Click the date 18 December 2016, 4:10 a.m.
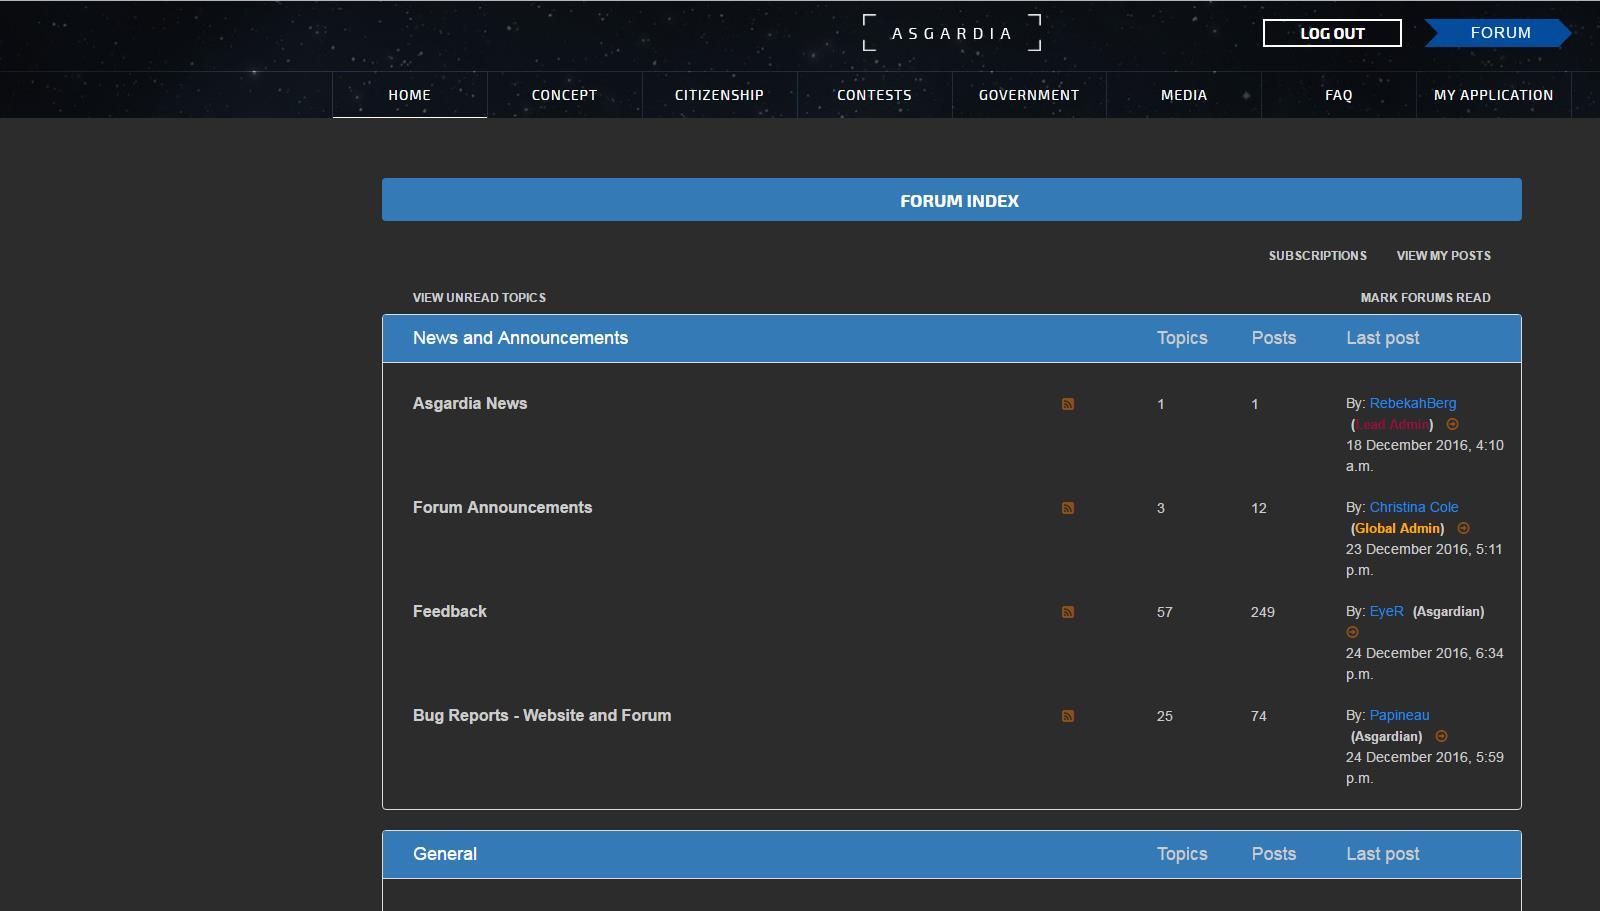 tap(1424, 455)
